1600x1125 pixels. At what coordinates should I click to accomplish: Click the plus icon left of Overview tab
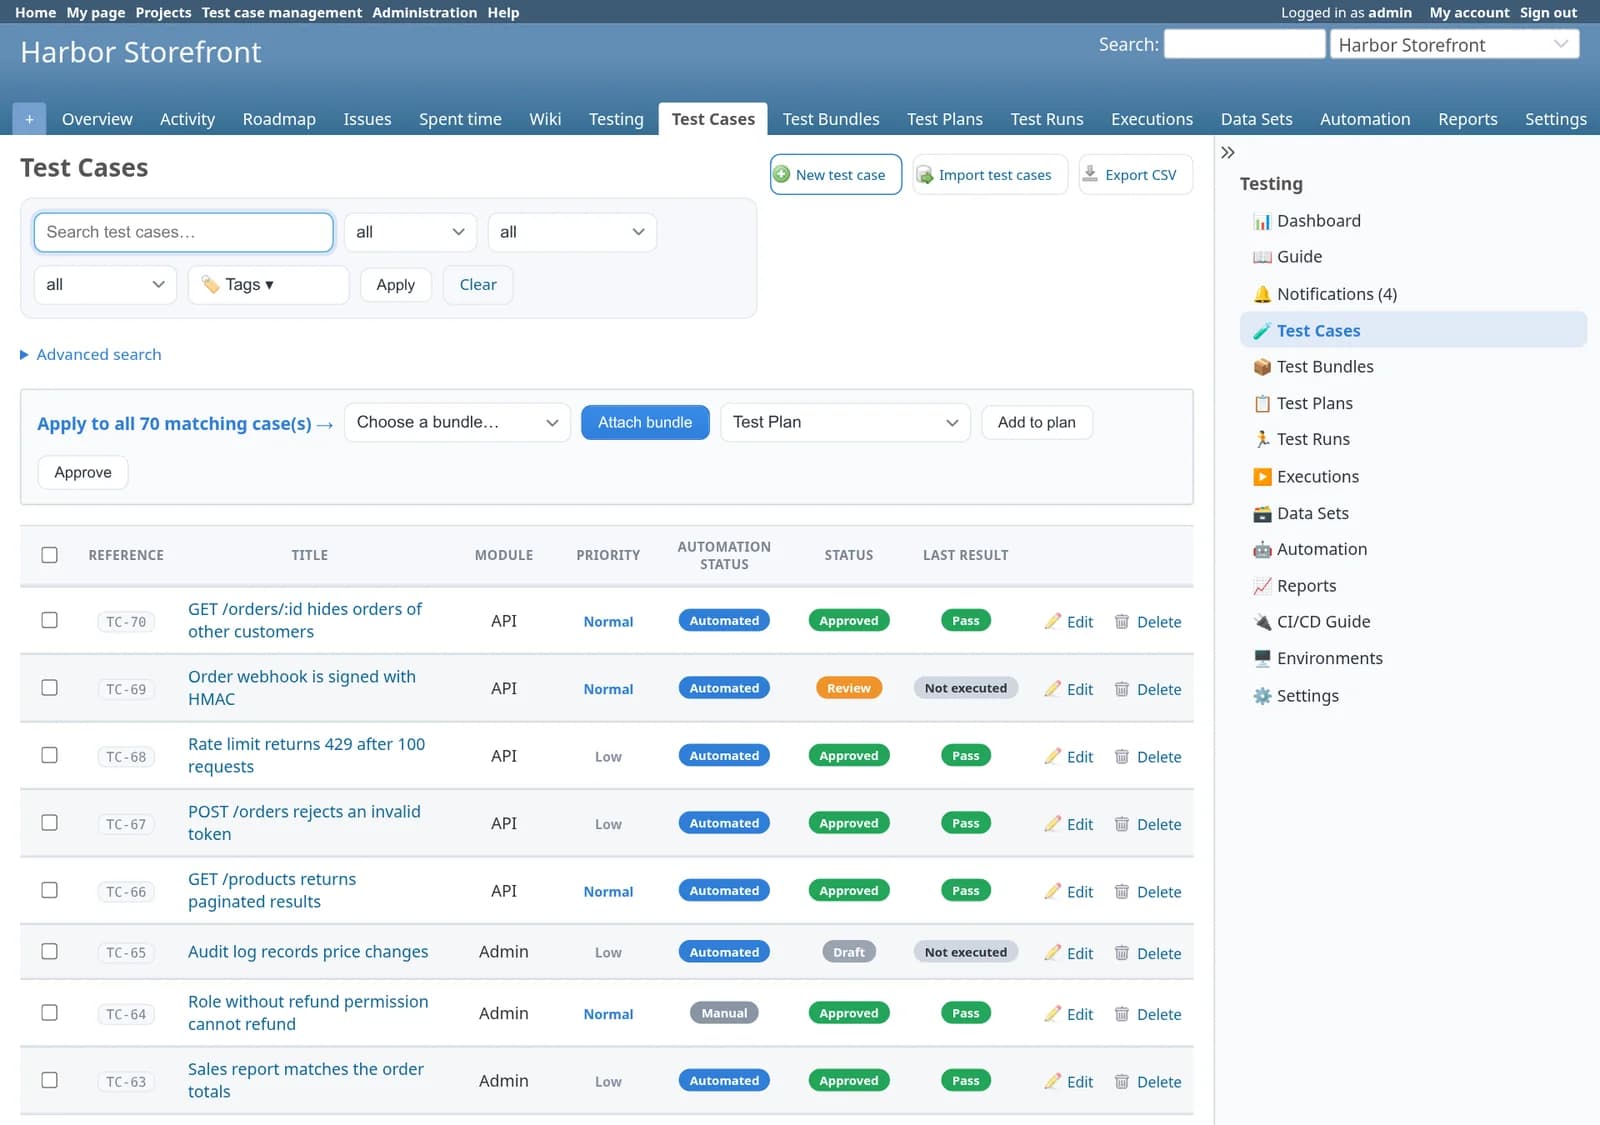click(x=29, y=119)
